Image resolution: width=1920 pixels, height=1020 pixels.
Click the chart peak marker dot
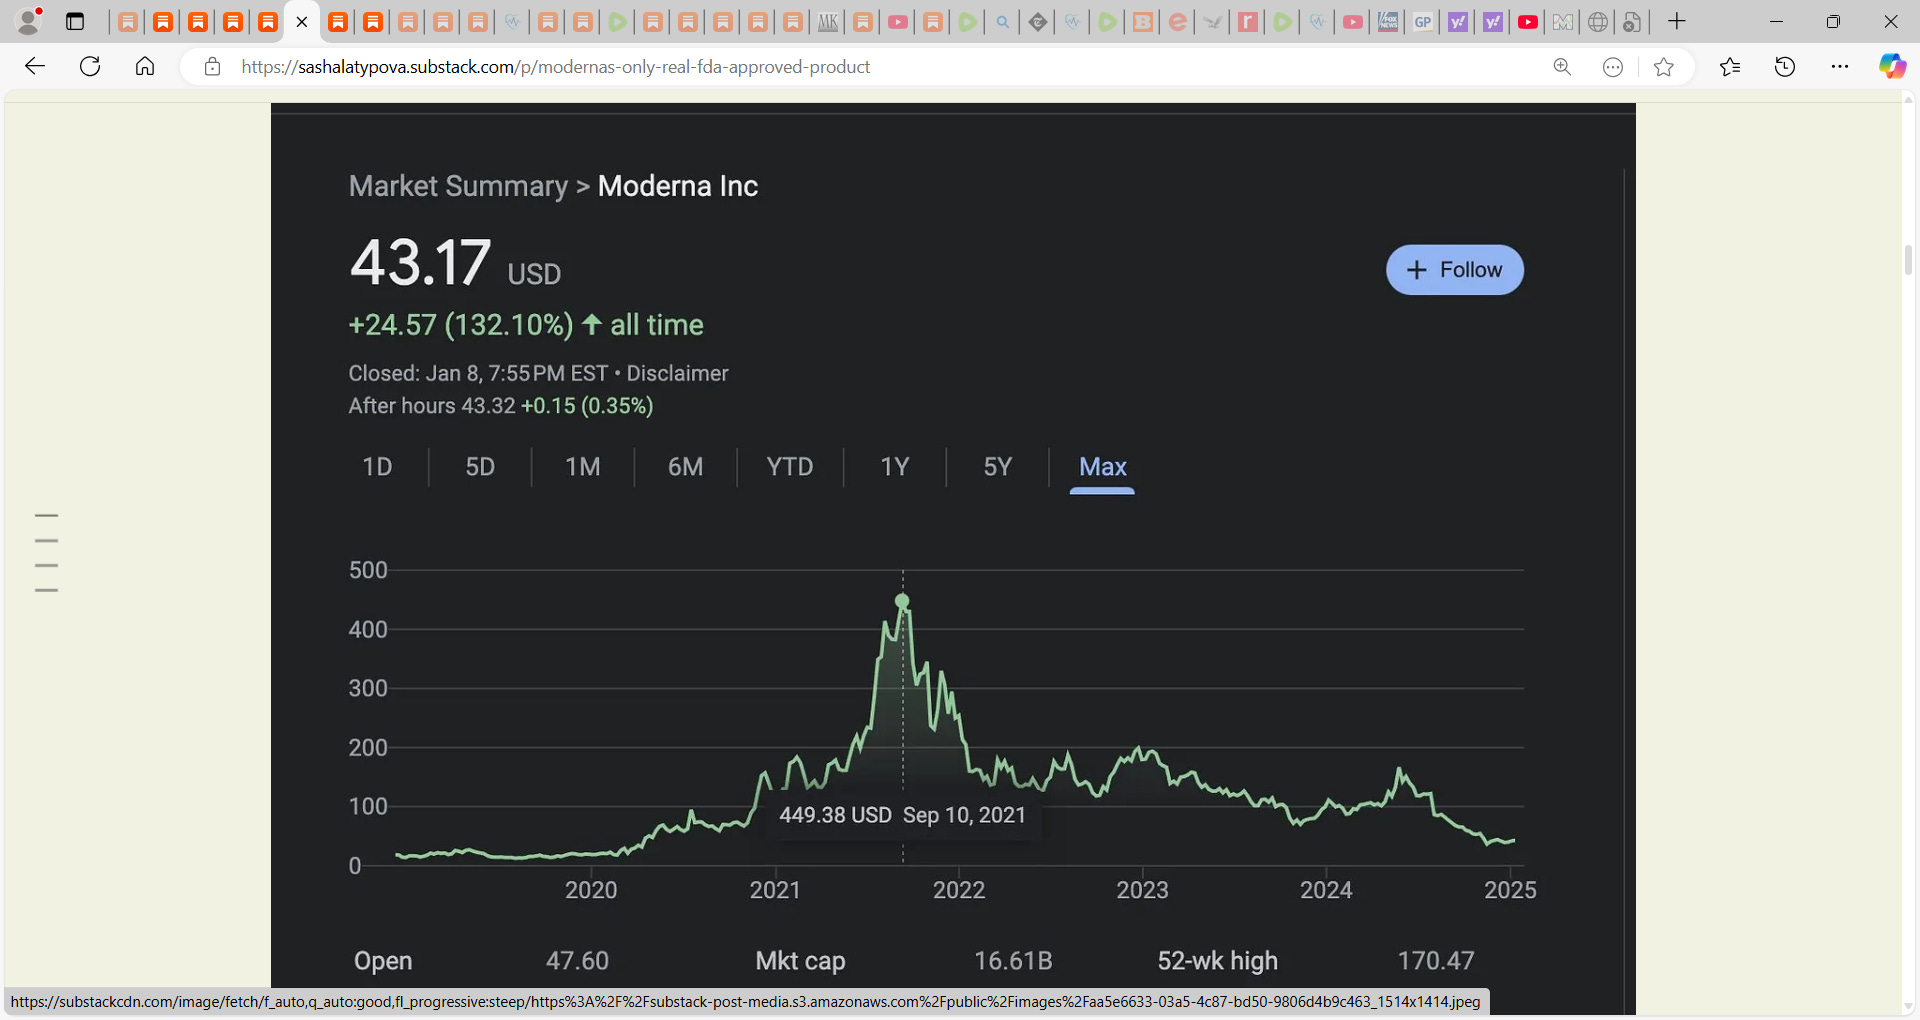(902, 601)
